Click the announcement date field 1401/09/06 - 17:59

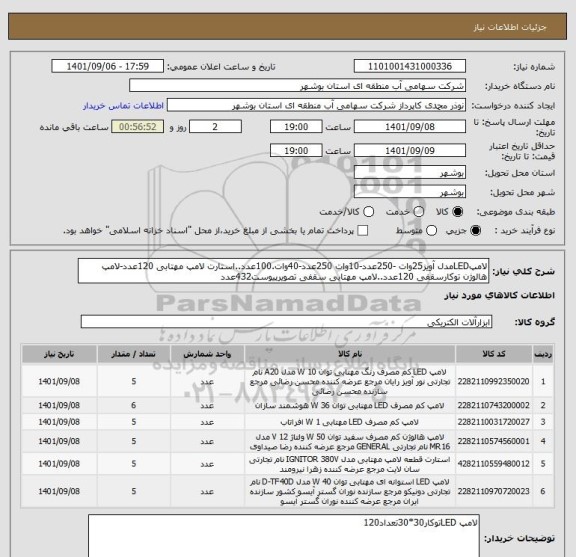pyautogui.click(x=108, y=67)
